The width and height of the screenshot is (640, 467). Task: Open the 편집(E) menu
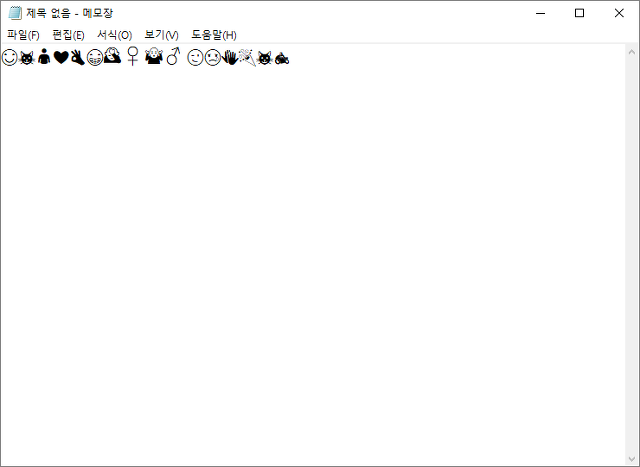(68, 35)
